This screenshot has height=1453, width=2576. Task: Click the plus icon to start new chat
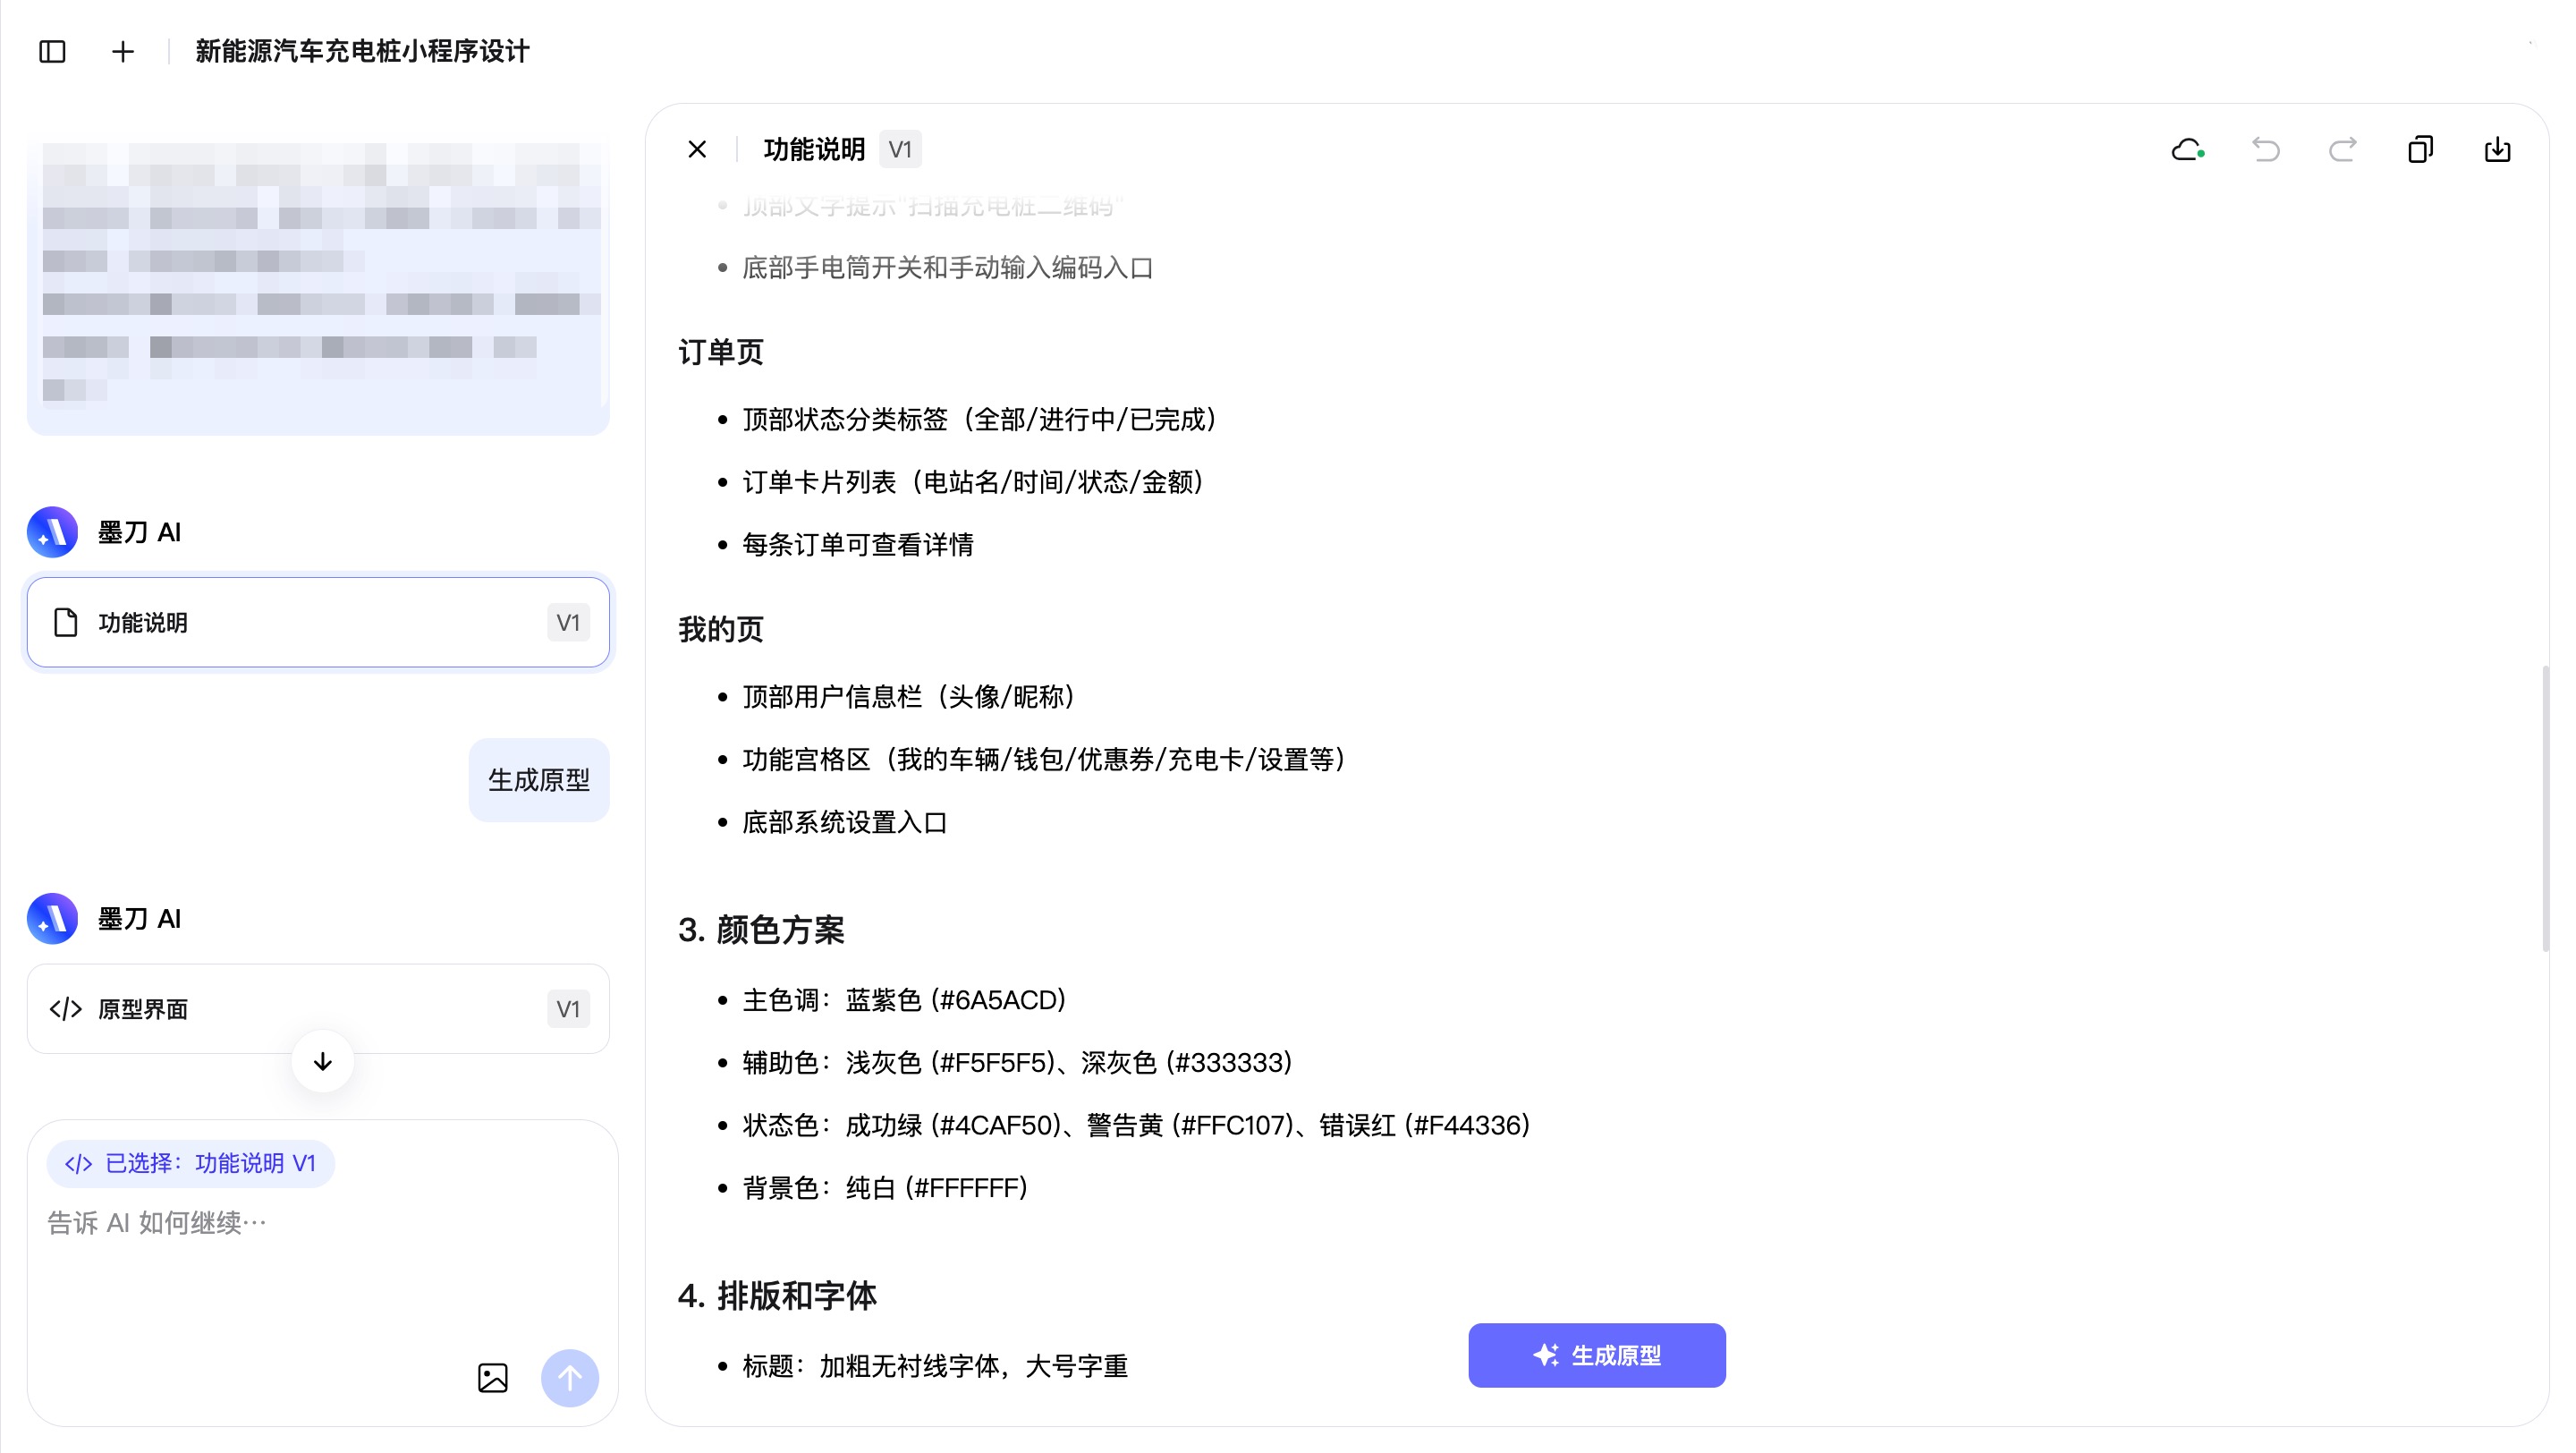click(x=122, y=51)
